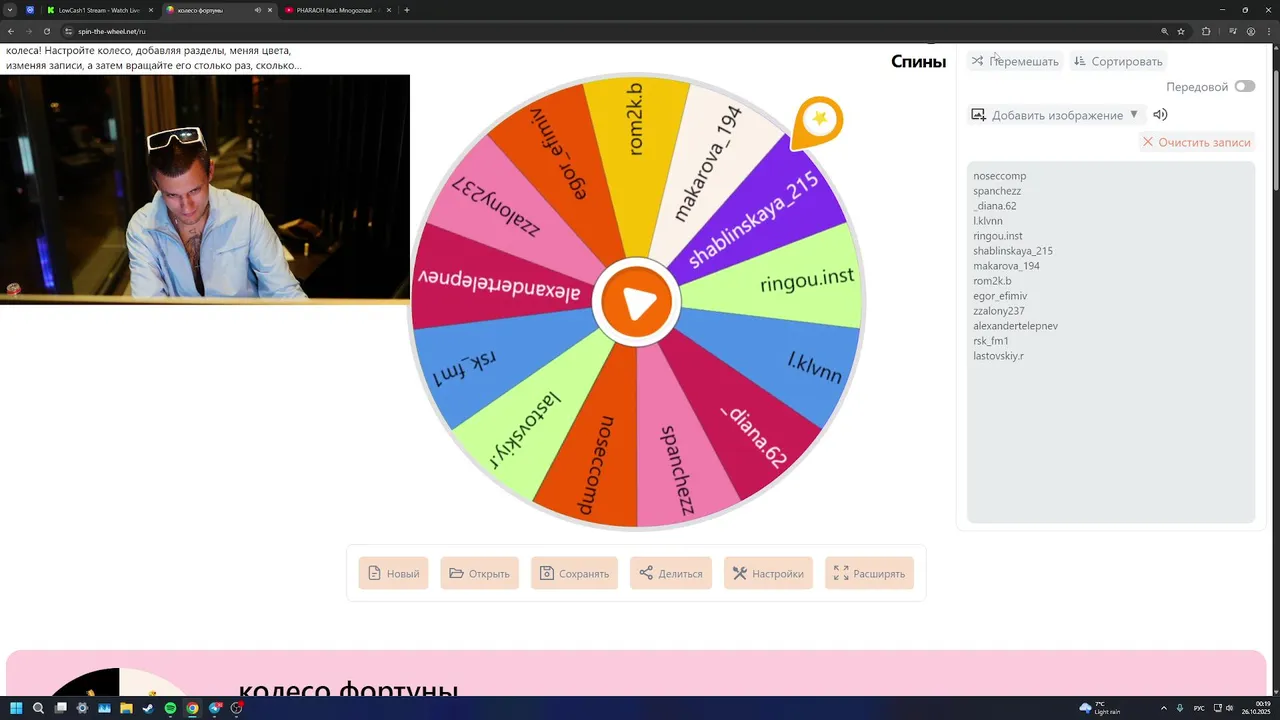The height and width of the screenshot is (720, 1280).
Task: Open the Добавить изображение dropdown
Action: click(x=1055, y=115)
